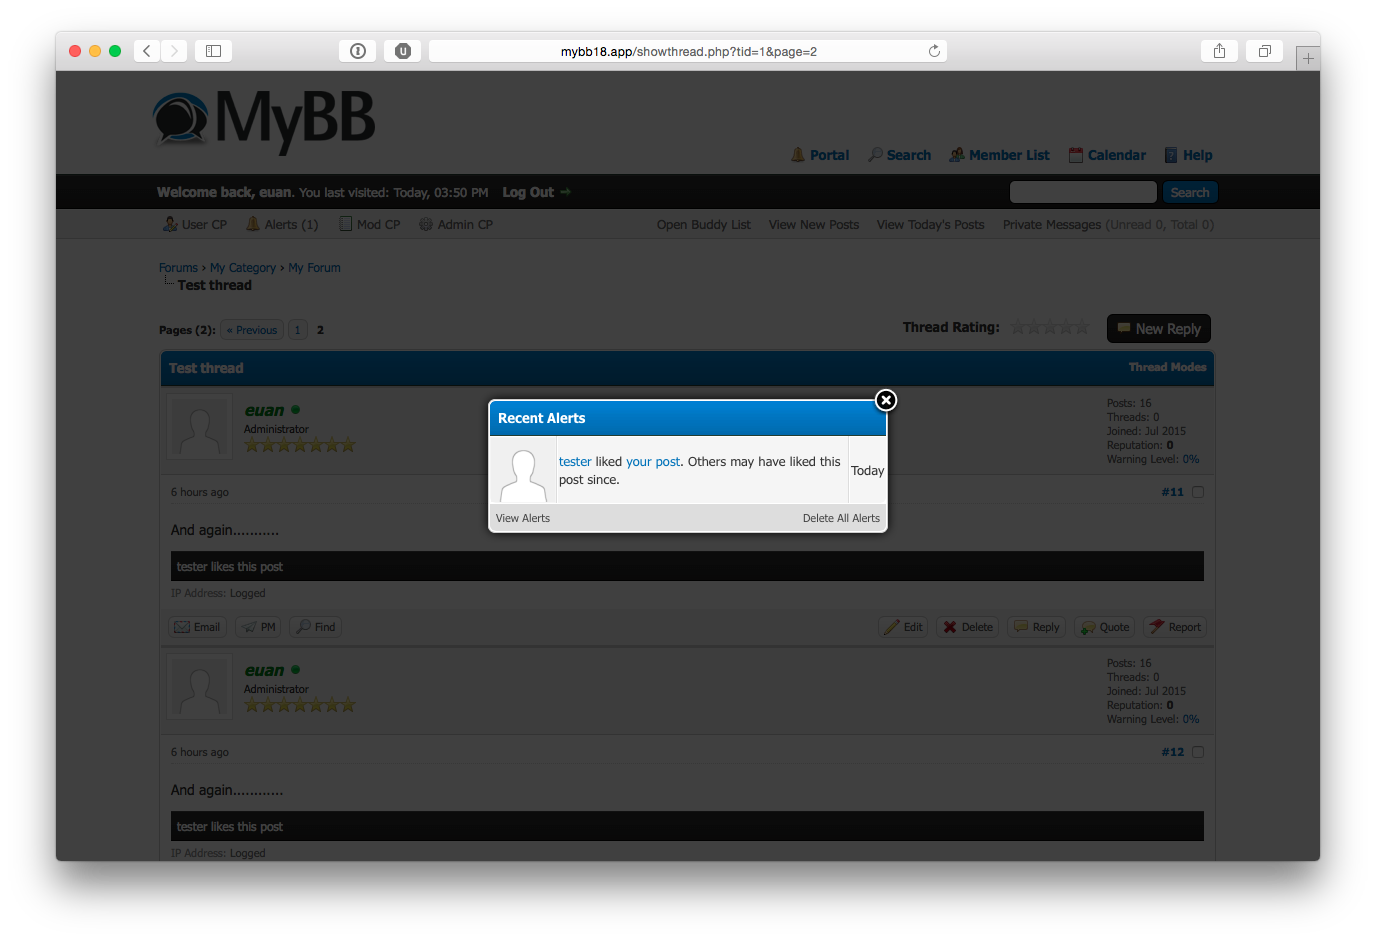Click euan username on post #11
The width and height of the screenshot is (1376, 941).
pyautogui.click(x=265, y=410)
